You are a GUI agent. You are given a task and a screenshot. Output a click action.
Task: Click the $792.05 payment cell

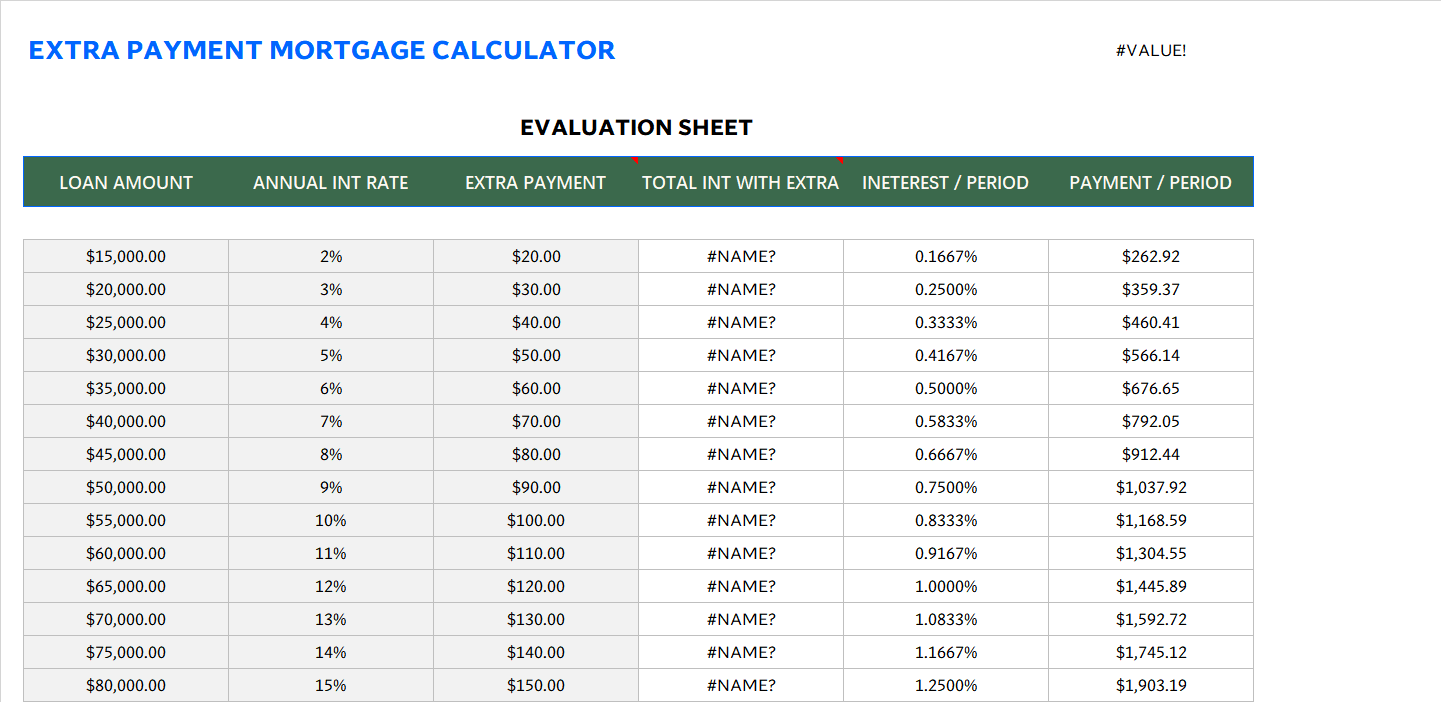pos(1151,421)
